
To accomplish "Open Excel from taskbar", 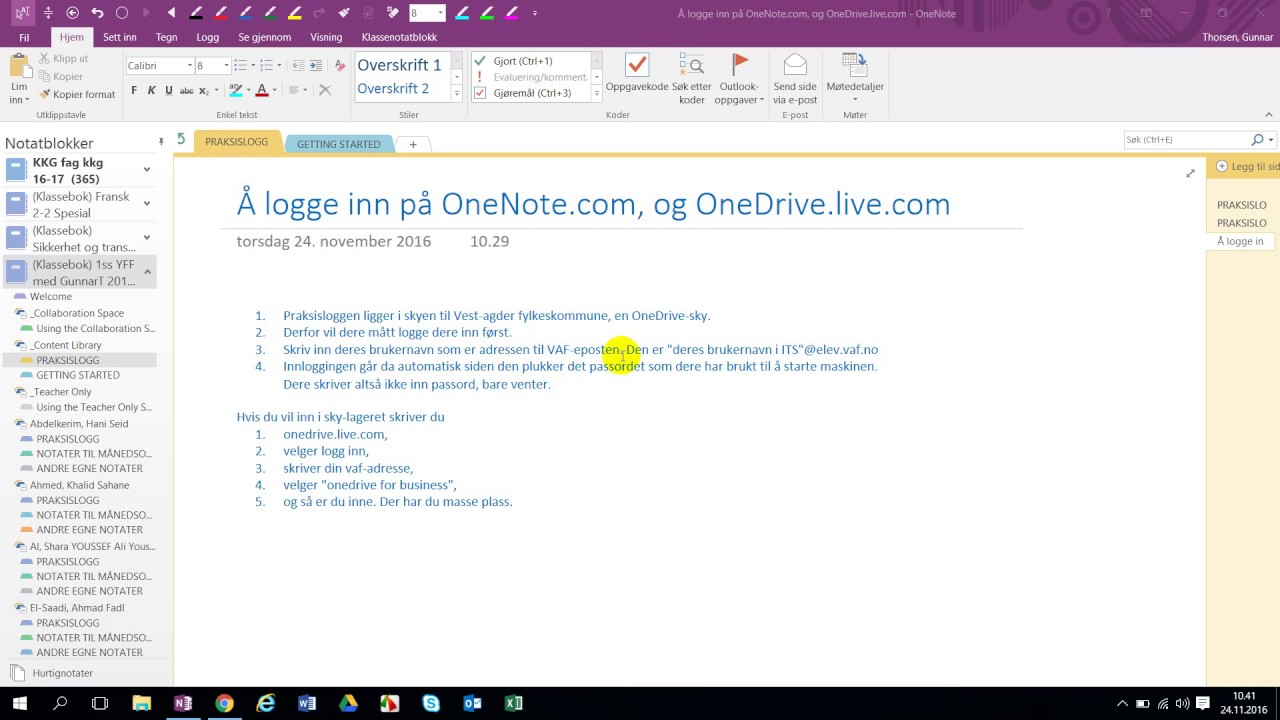I will tap(513, 703).
